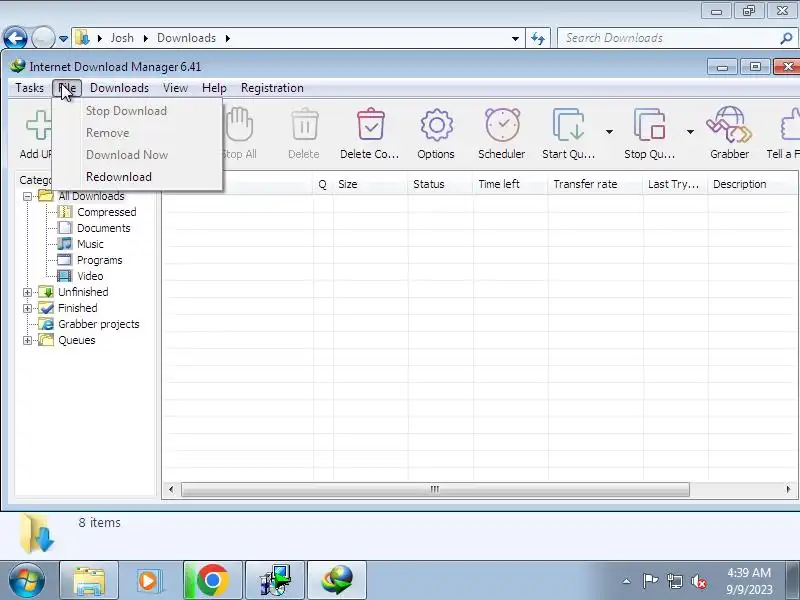Open Windows Media Player taskbar icon
The height and width of the screenshot is (600, 800).
pyautogui.click(x=148, y=580)
